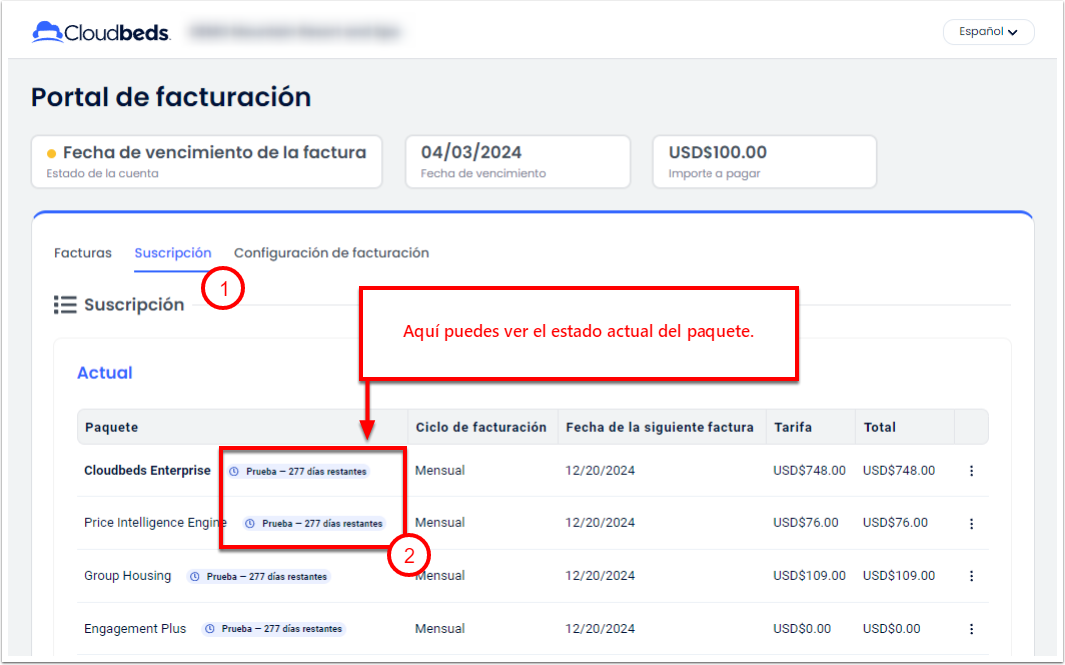Click trial badge on Group Housing
The image size is (1065, 665).
click(x=258, y=576)
